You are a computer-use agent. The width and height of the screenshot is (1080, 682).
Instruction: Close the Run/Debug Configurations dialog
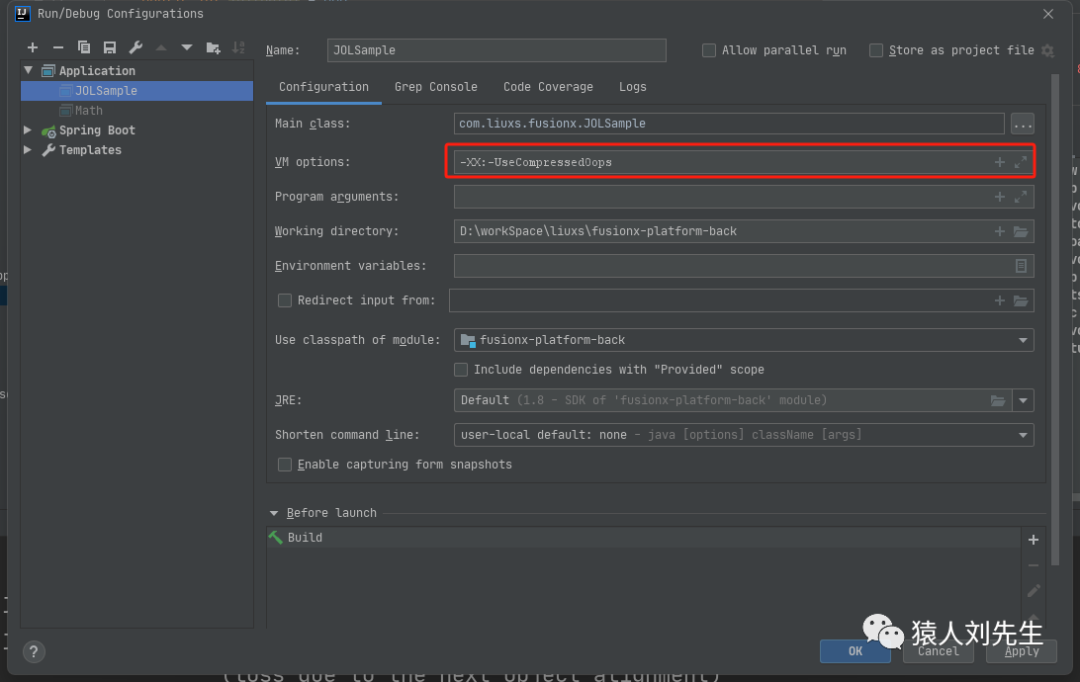click(x=1048, y=14)
